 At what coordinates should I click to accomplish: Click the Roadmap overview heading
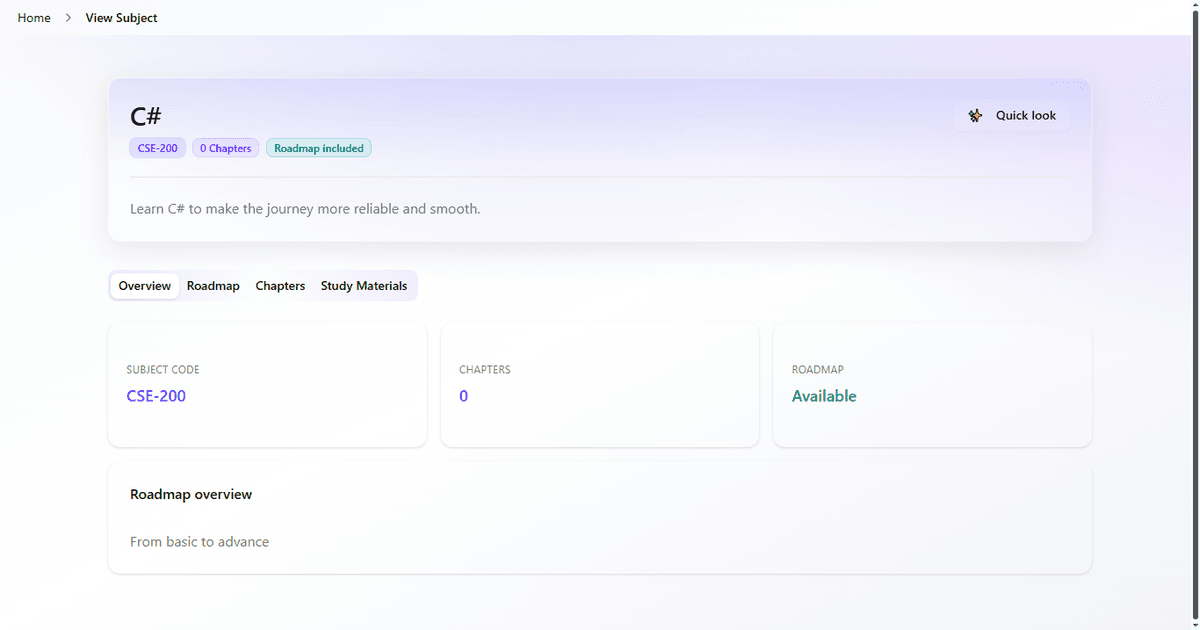tap(191, 493)
